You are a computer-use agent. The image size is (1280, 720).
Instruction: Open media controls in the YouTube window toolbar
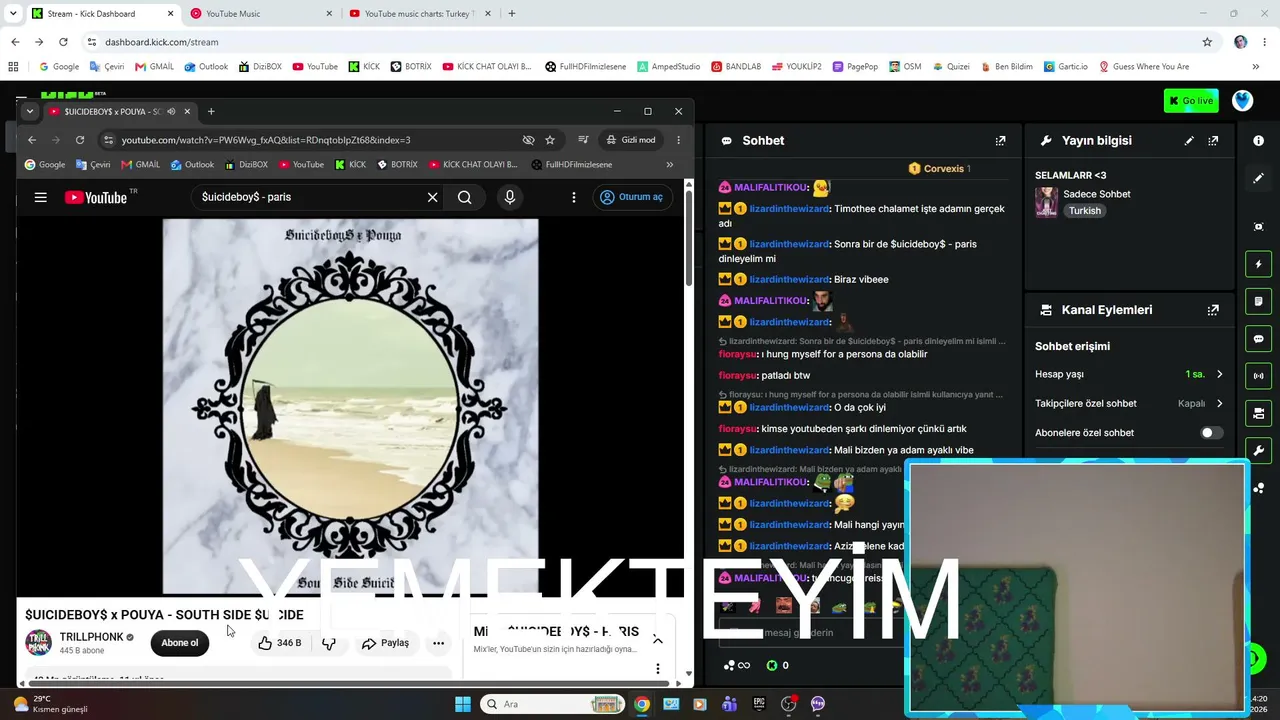583,140
